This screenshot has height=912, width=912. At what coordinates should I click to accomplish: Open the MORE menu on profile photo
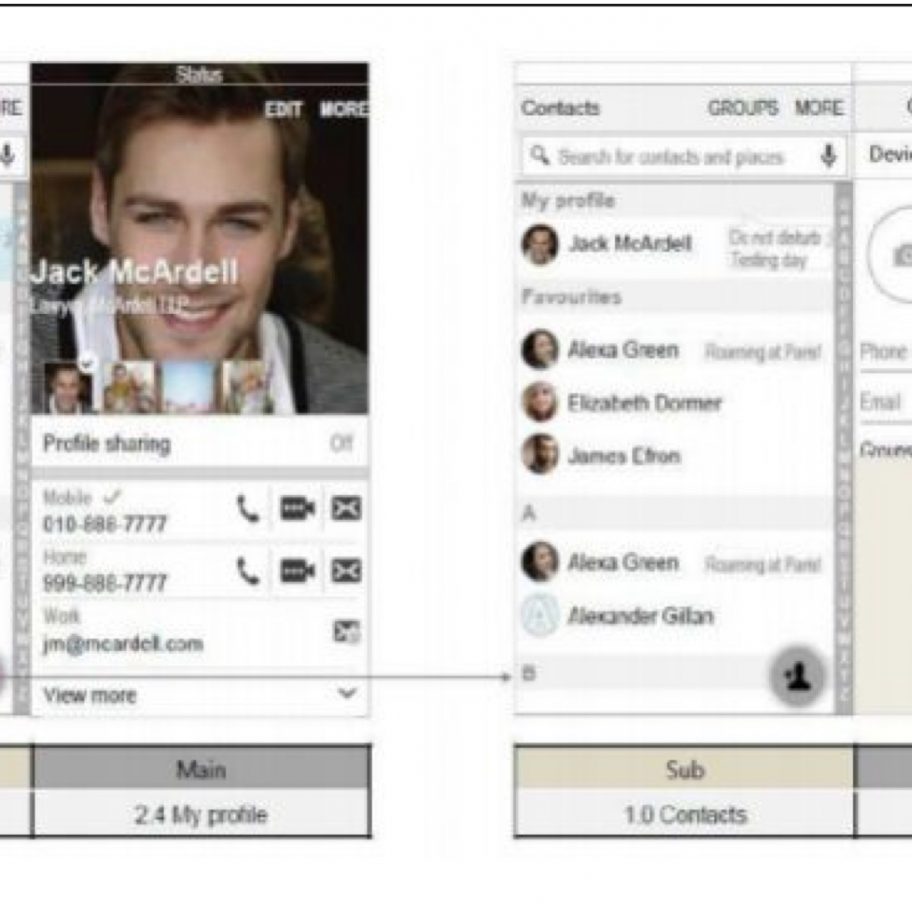[x=344, y=110]
